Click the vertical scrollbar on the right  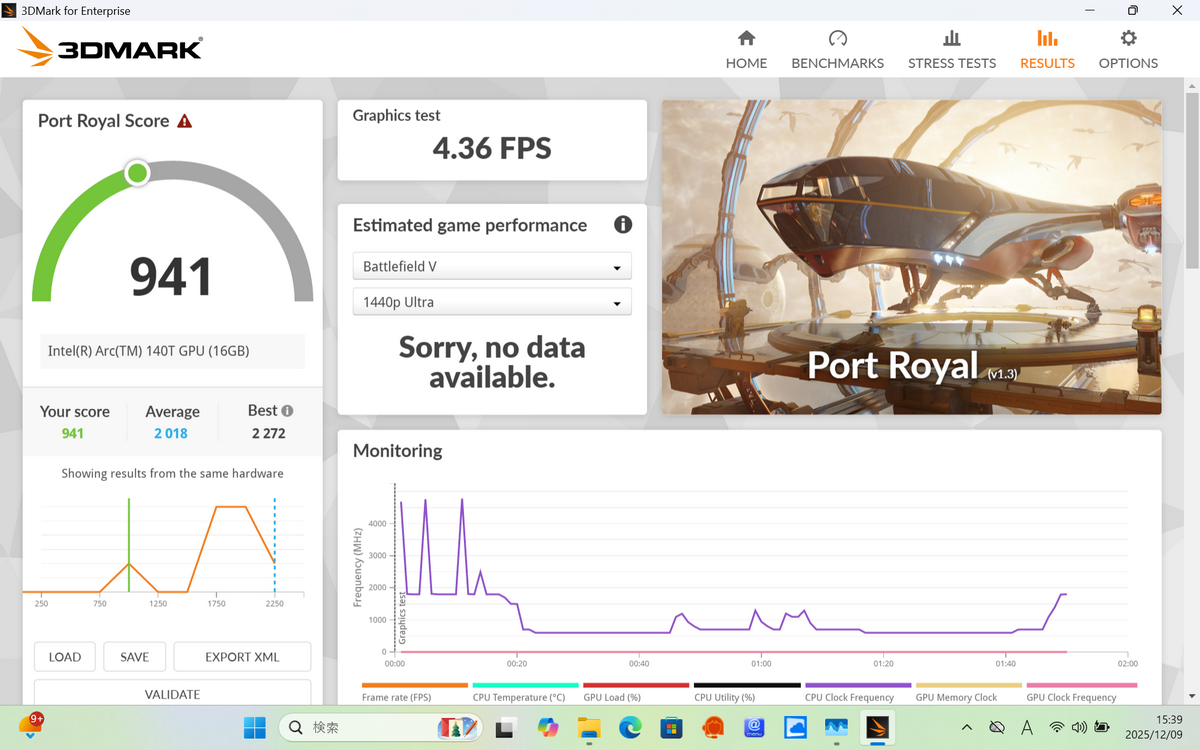click(1191, 180)
